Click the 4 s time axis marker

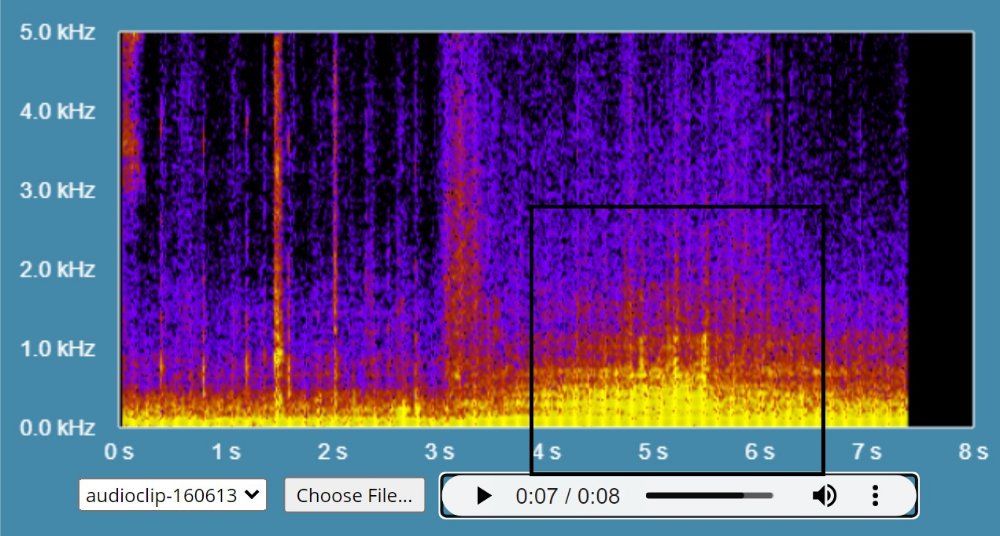point(546,452)
